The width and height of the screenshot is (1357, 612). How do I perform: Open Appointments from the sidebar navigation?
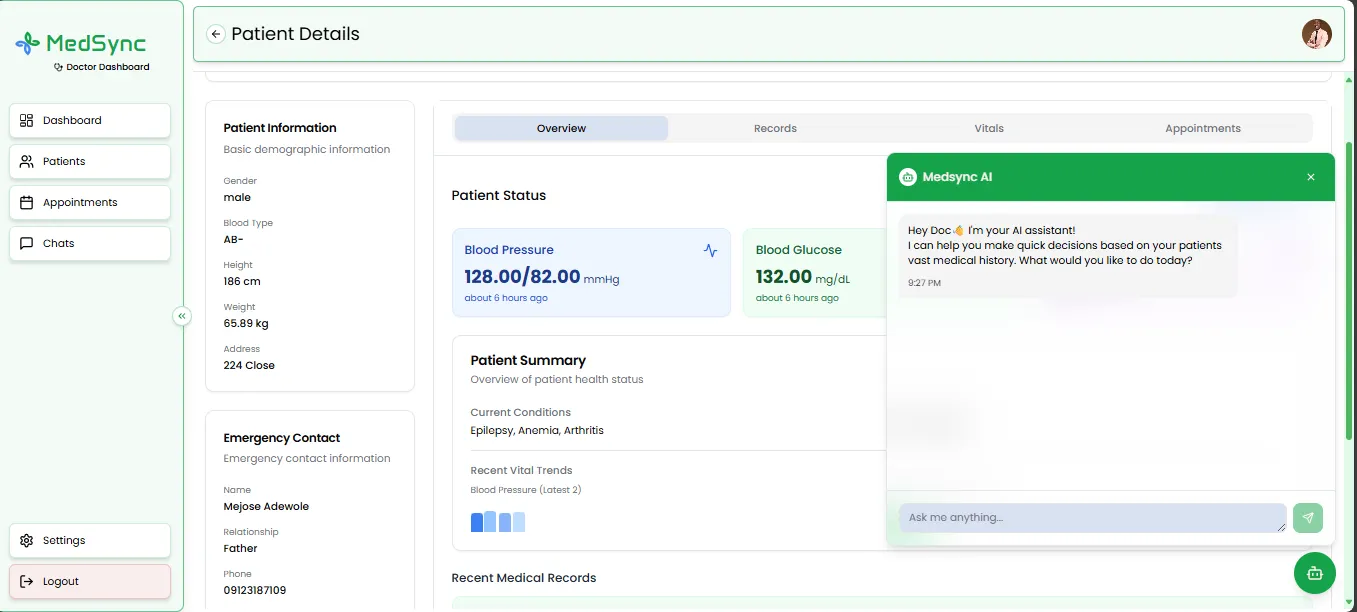tap(89, 202)
